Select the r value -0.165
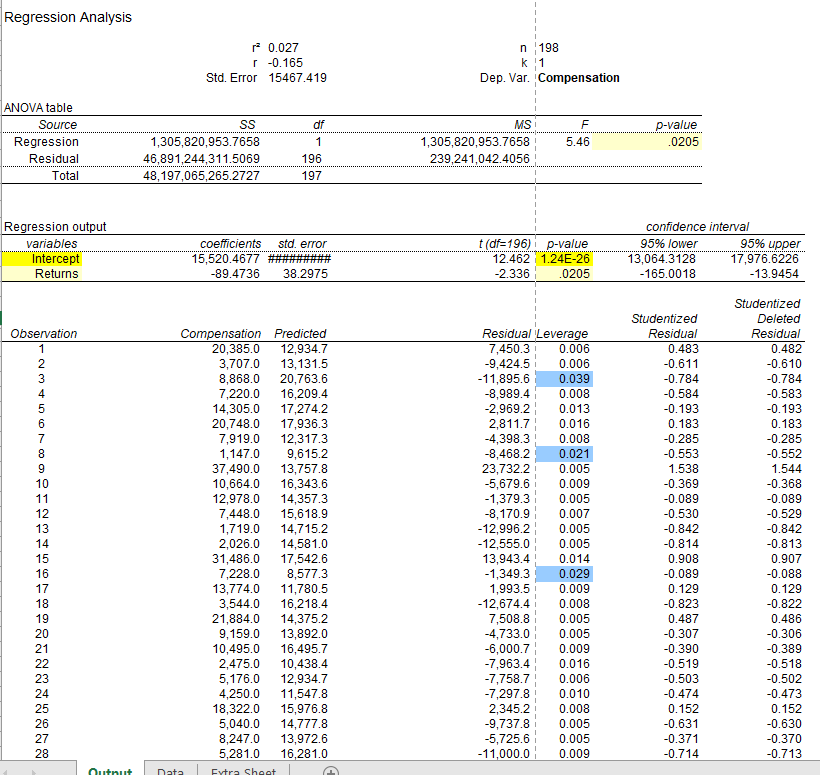820x775 pixels. click(286, 63)
